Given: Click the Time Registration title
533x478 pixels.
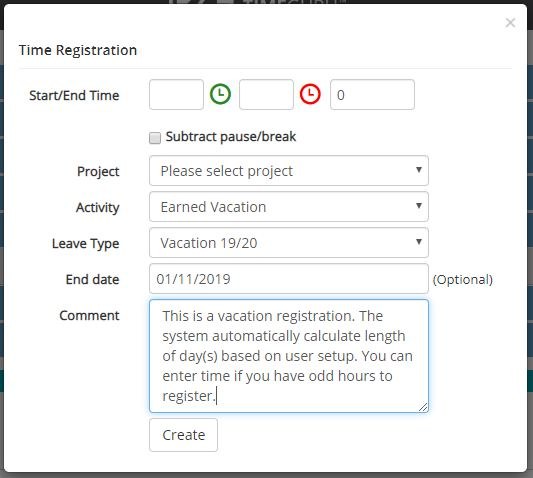Looking at the screenshot, I should click(x=78, y=50).
